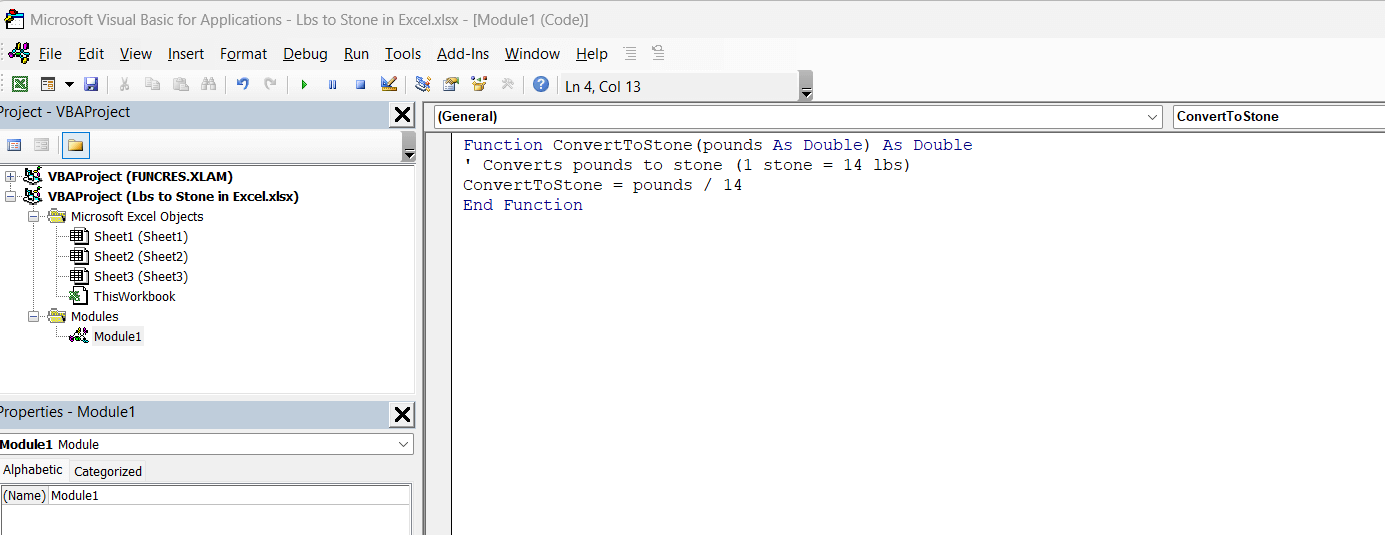Screen dimensions: 1385x535
Task: Select Sheet2 (Sheet2) in project tree
Action: point(141,257)
